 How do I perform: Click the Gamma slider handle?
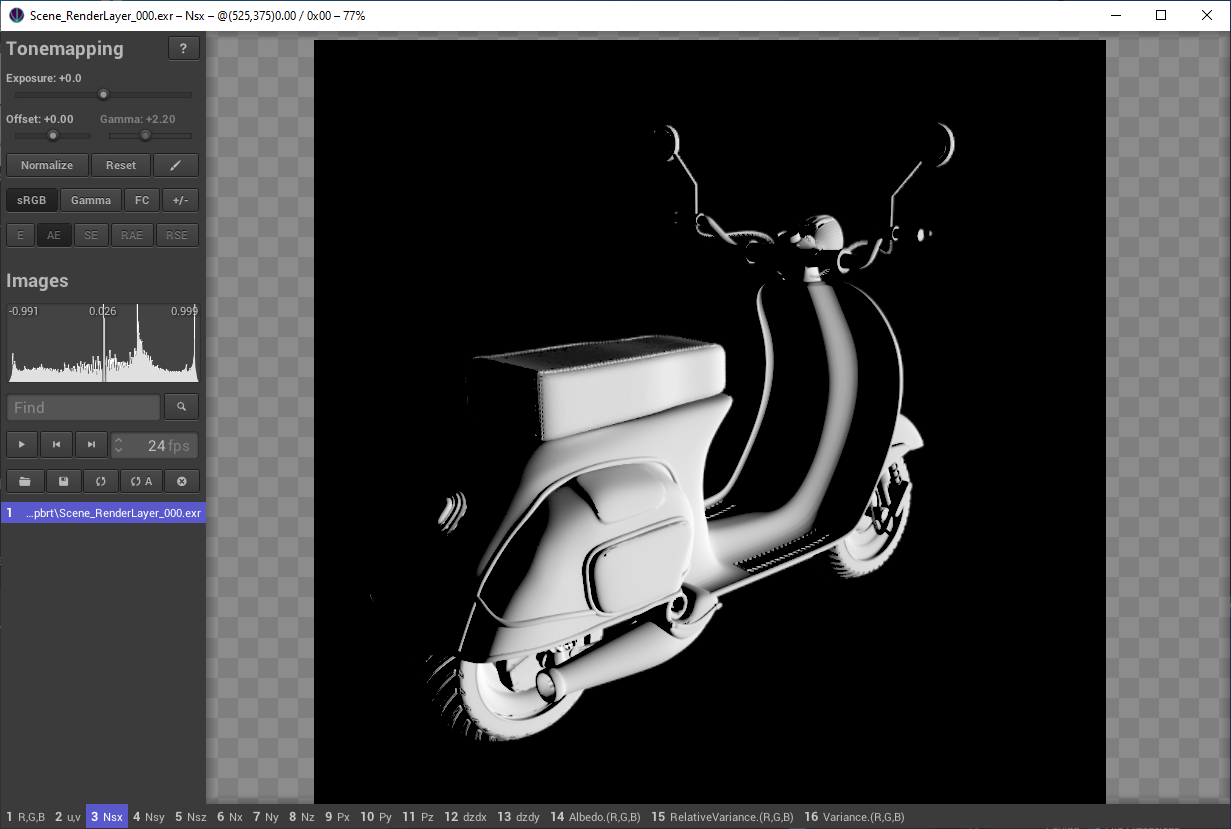point(145,135)
